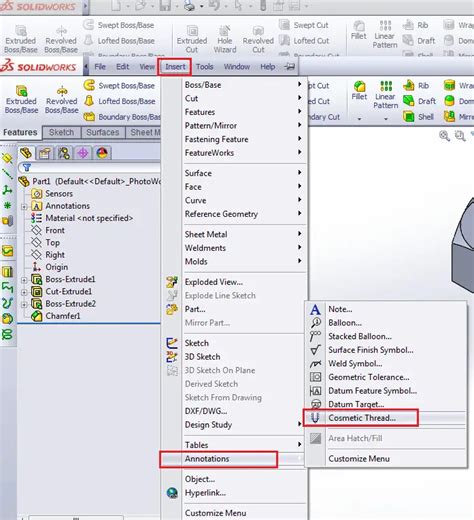Click the Balloon annotation icon

pos(315,323)
